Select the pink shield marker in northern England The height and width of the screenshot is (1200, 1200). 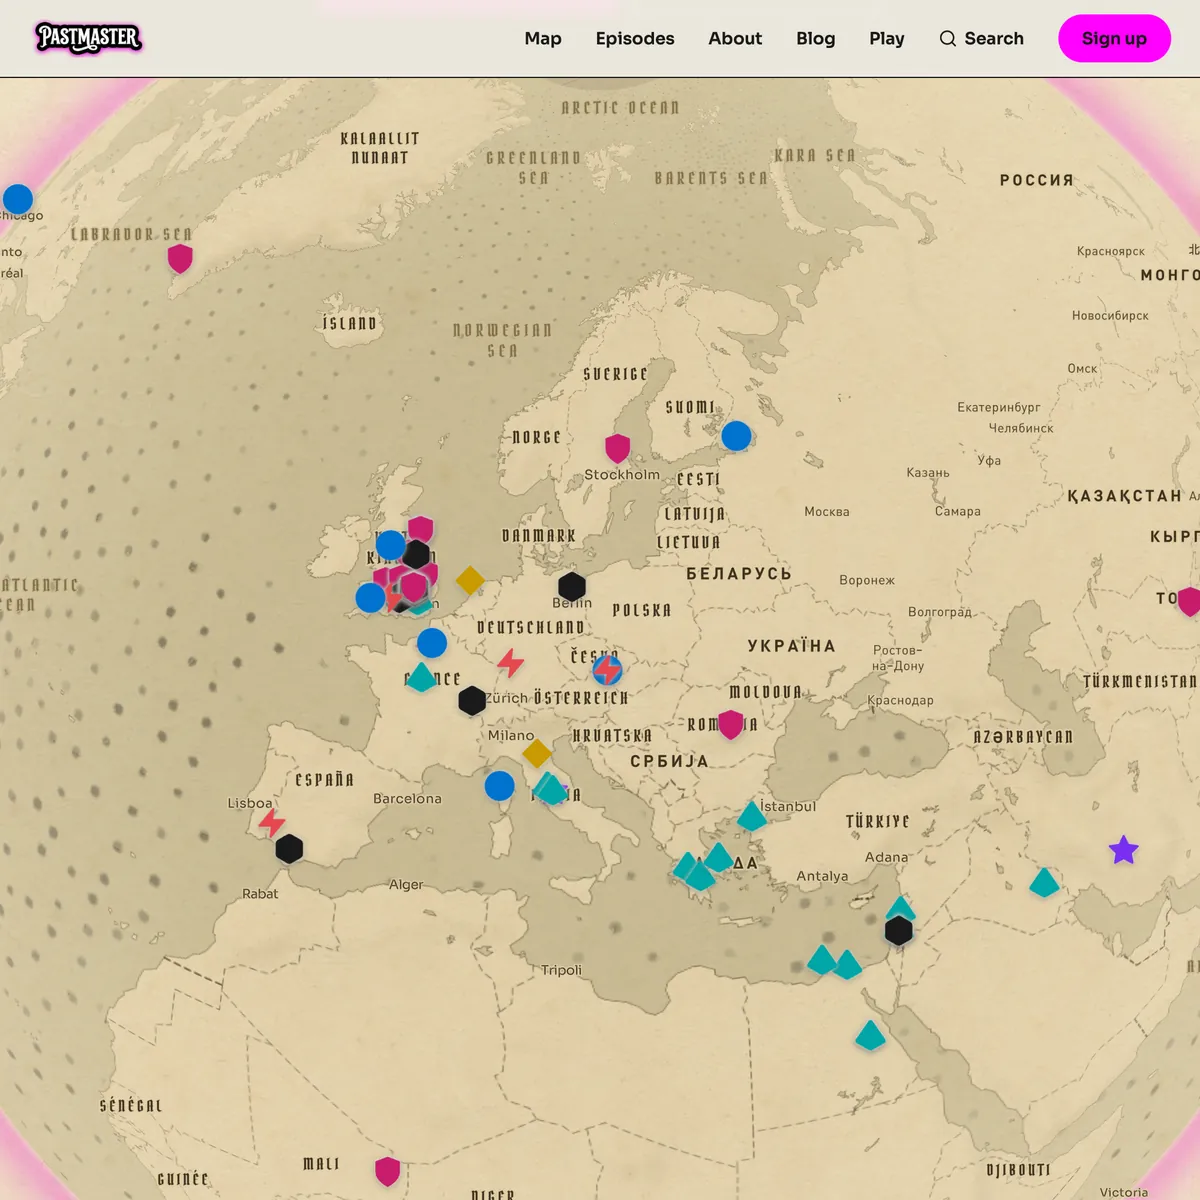pyautogui.click(x=421, y=529)
